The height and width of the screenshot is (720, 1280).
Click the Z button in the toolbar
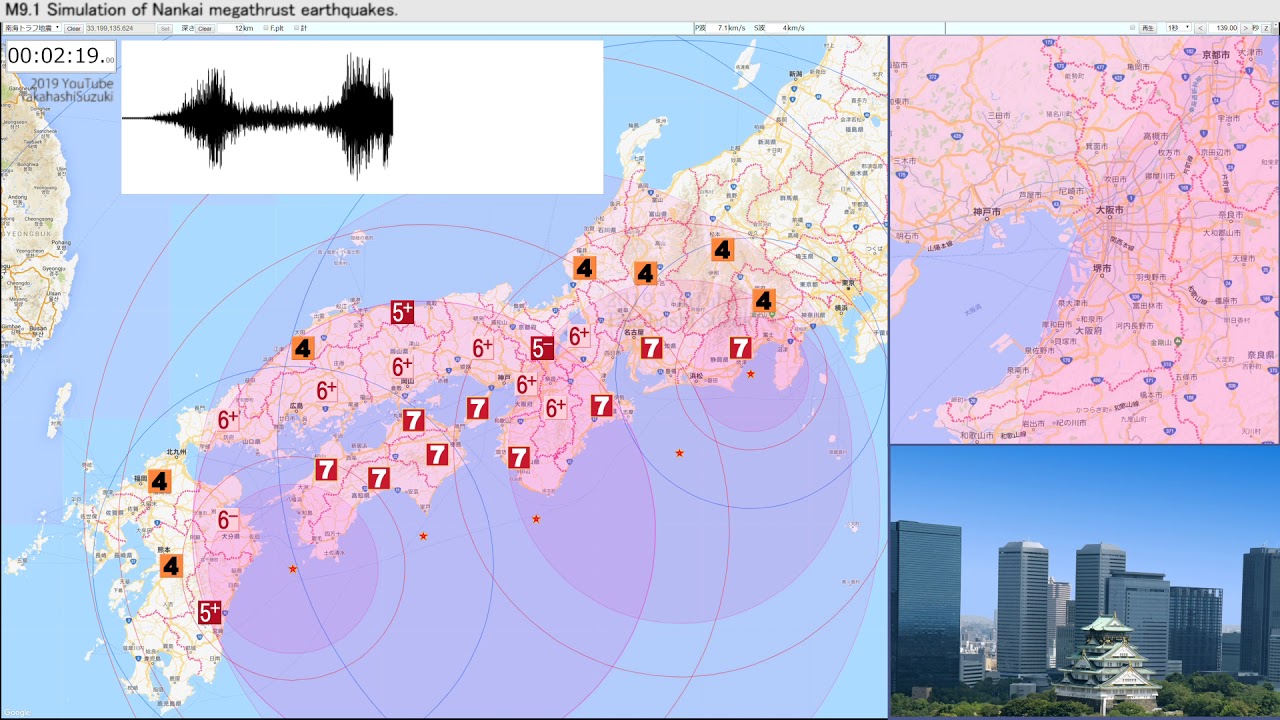point(1268,28)
